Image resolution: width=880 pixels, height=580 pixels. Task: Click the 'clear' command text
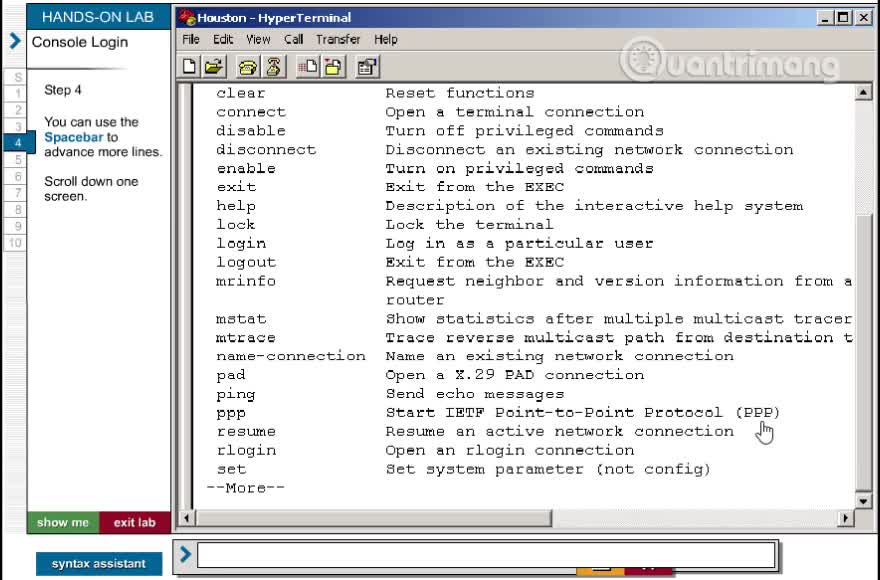[x=241, y=93]
